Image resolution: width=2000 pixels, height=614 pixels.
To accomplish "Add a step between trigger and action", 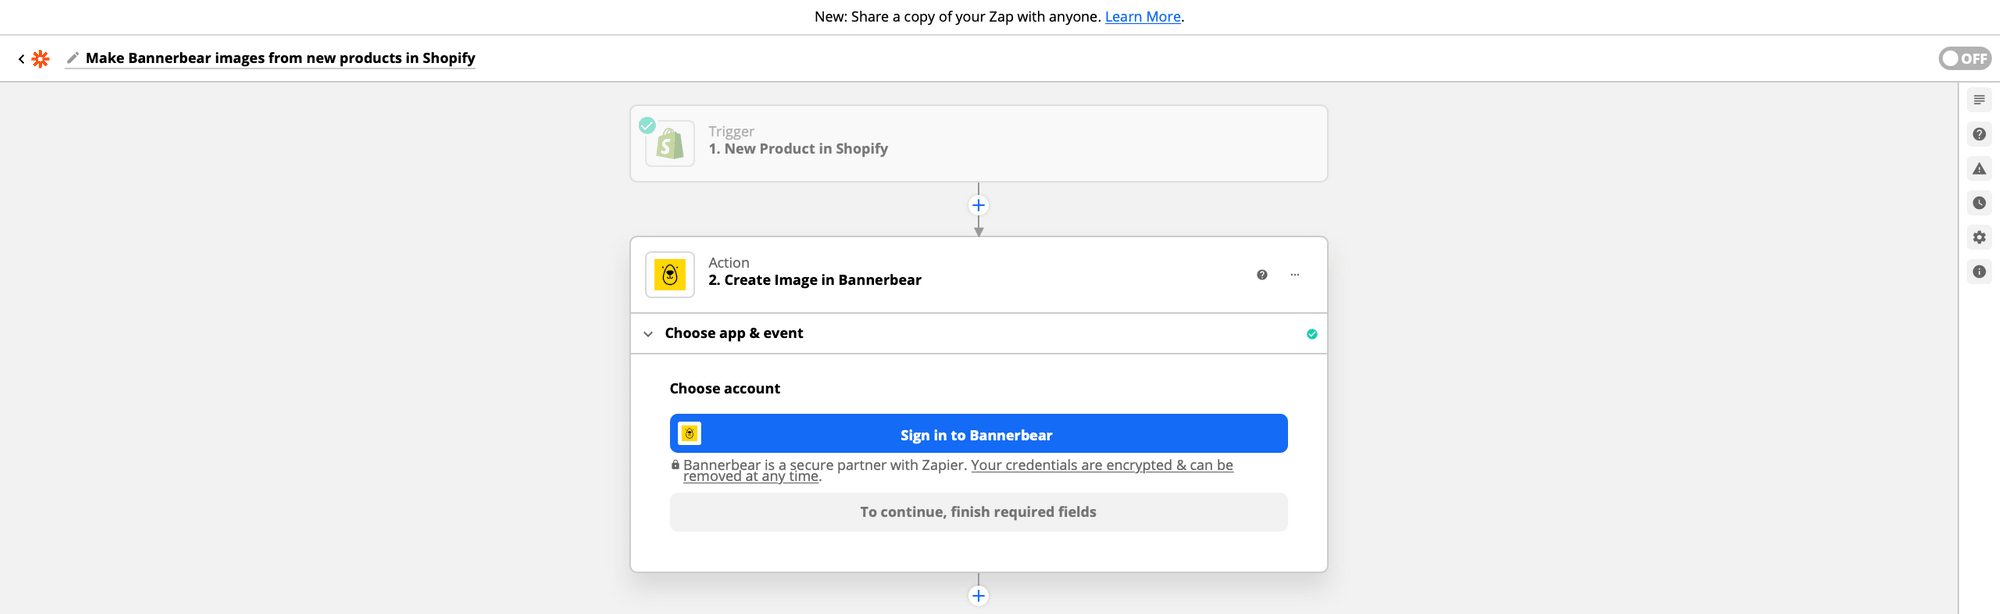I will 978,205.
